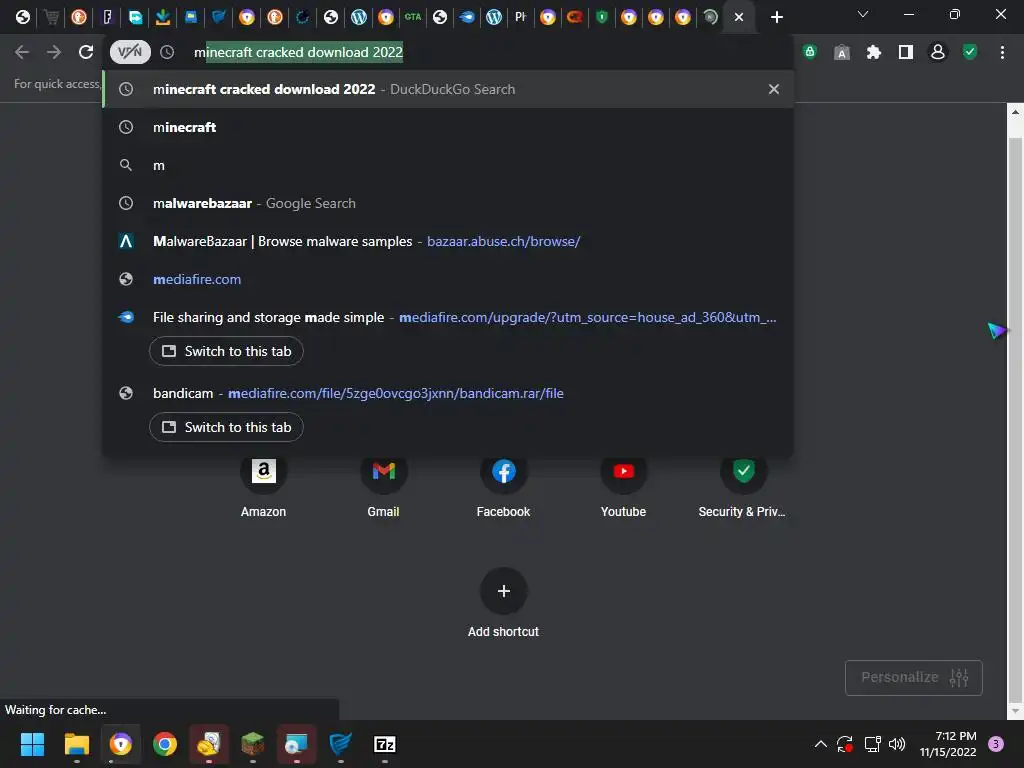This screenshot has height=768, width=1024.
Task: Go forward to next page
Action: tap(54, 52)
